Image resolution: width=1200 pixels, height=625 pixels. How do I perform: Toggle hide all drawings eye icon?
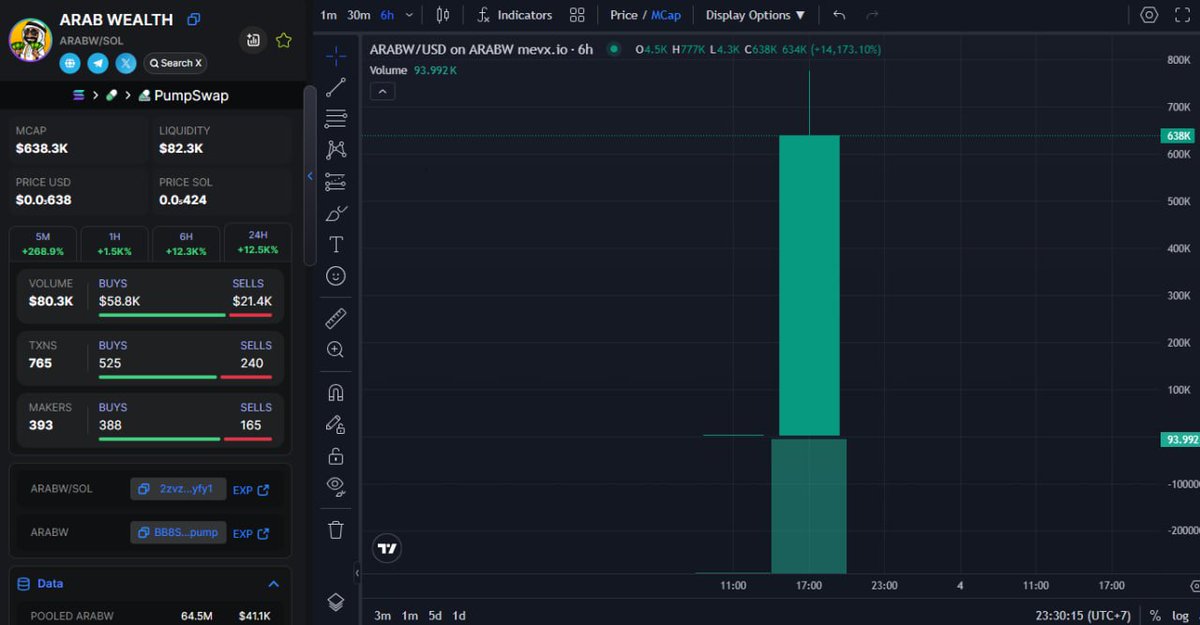(x=336, y=487)
